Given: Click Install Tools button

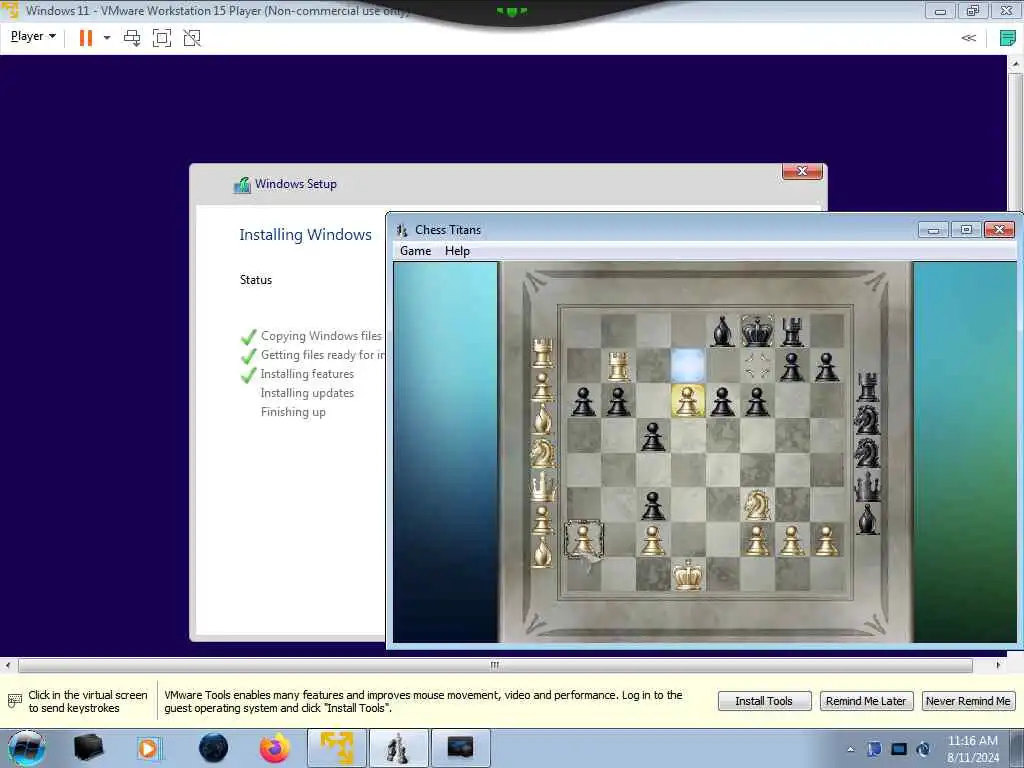Looking at the screenshot, I should (764, 701).
